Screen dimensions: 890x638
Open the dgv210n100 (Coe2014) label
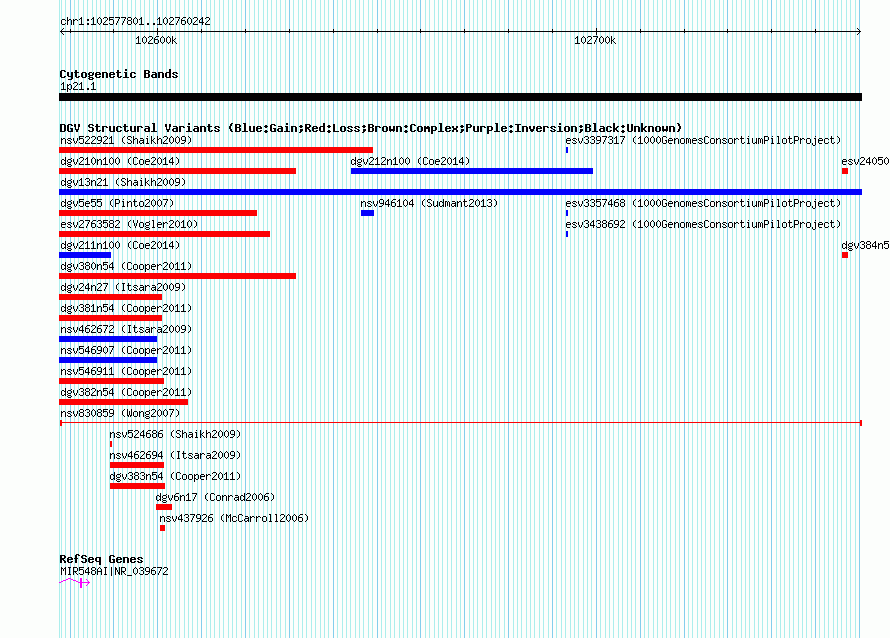(x=120, y=161)
